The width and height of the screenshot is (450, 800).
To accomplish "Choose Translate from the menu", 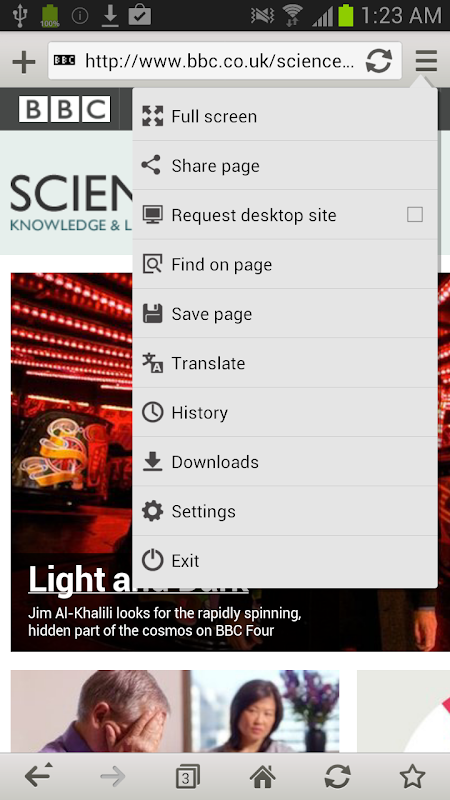I will tap(285, 363).
